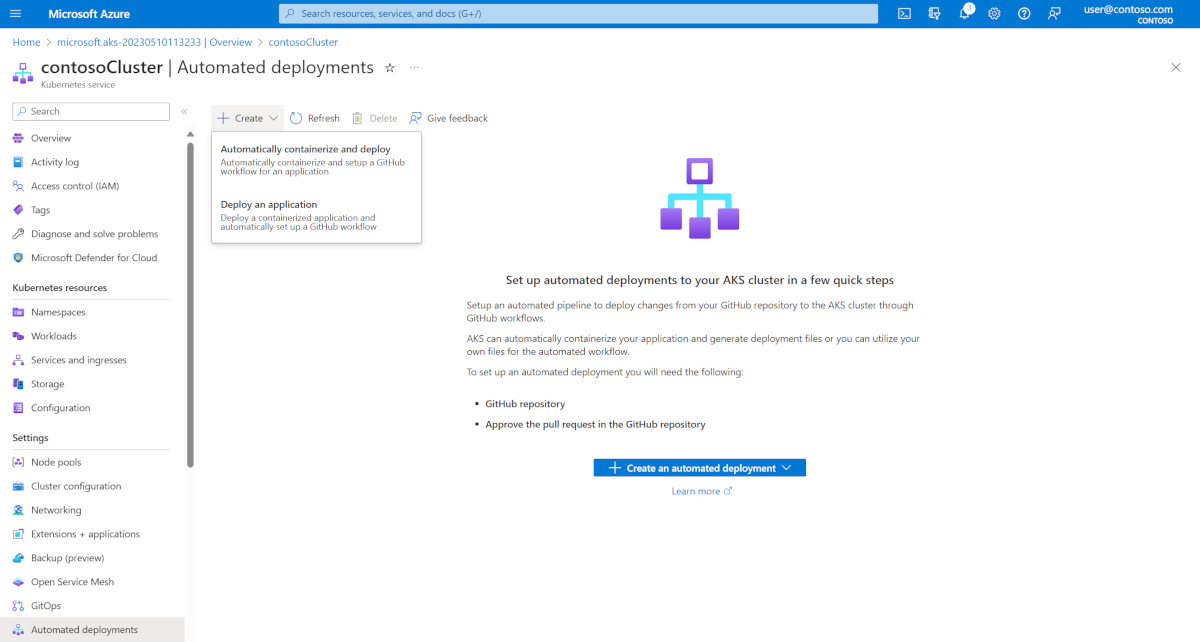Click the Extensions + applications icon
Viewport: 1200px width, 642px height.
pyautogui.click(x=19, y=534)
